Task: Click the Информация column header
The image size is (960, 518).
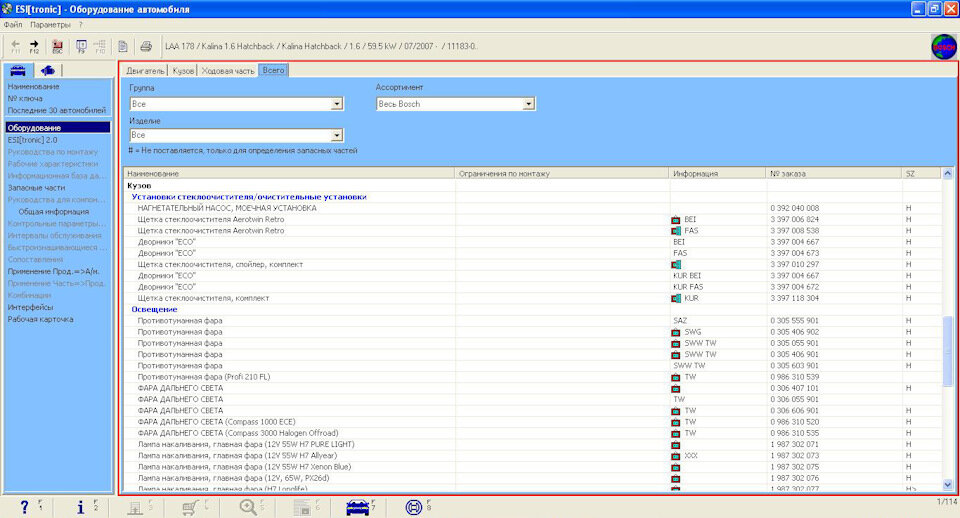Action: point(718,174)
